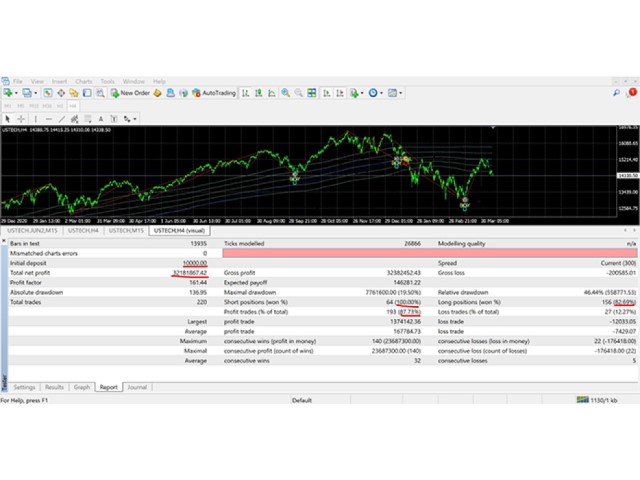Image resolution: width=640 pixels, height=480 pixels.
Task: Select the H4 timeframe button
Action: [x=73, y=106]
